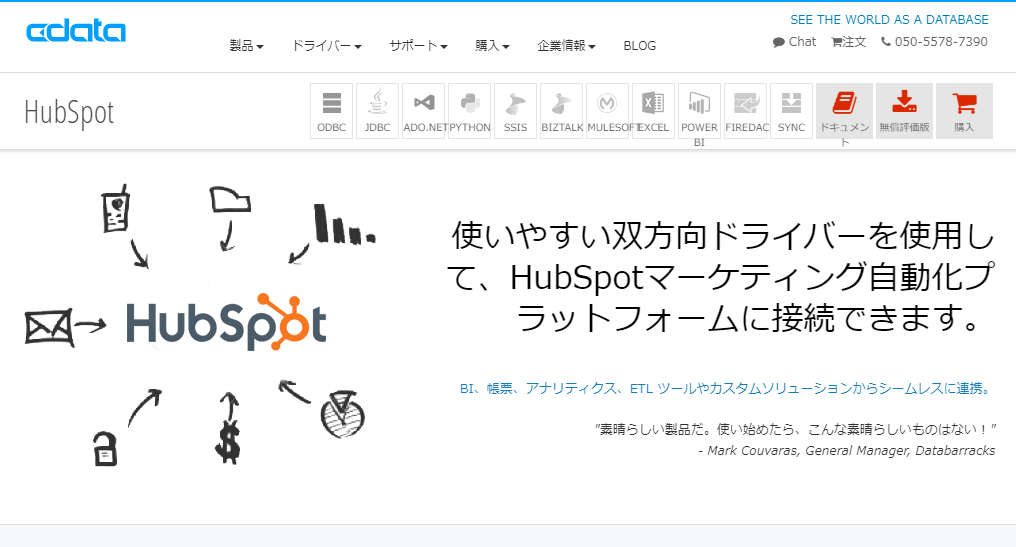
Task: Expand the 製品 menu
Action: (246, 45)
